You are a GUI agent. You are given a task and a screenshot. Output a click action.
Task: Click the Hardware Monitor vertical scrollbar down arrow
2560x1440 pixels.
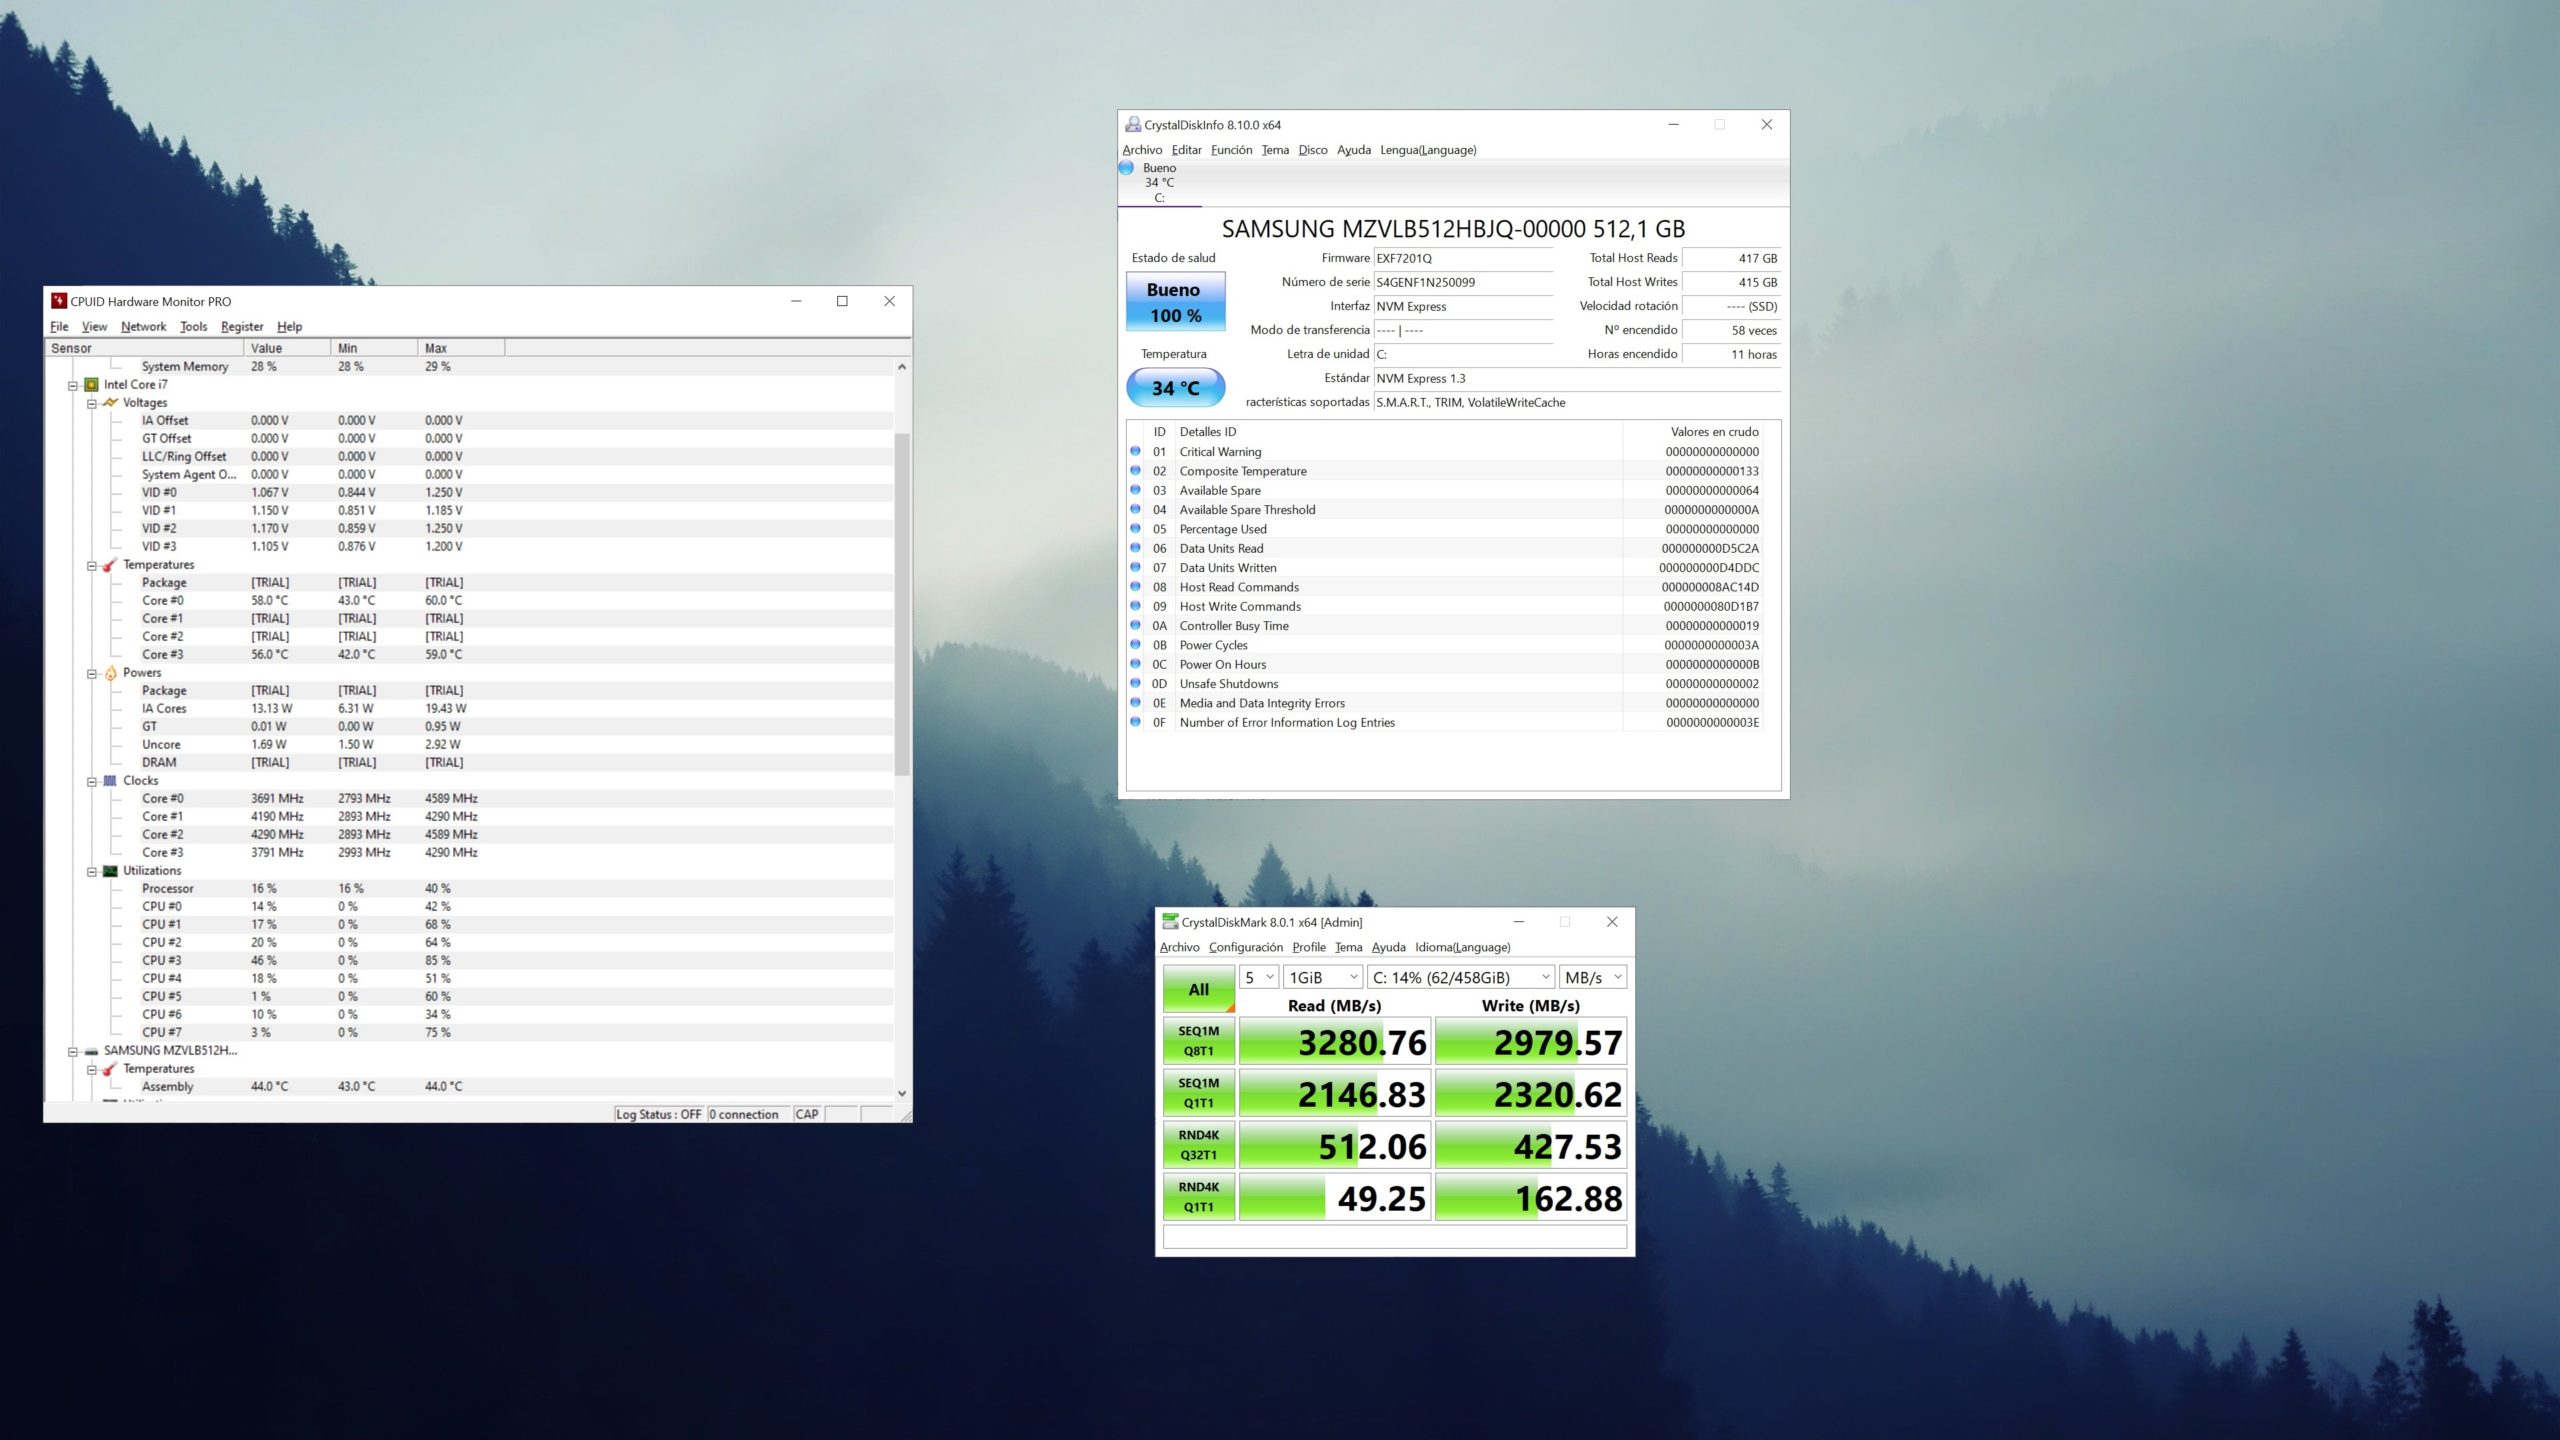pos(902,1094)
